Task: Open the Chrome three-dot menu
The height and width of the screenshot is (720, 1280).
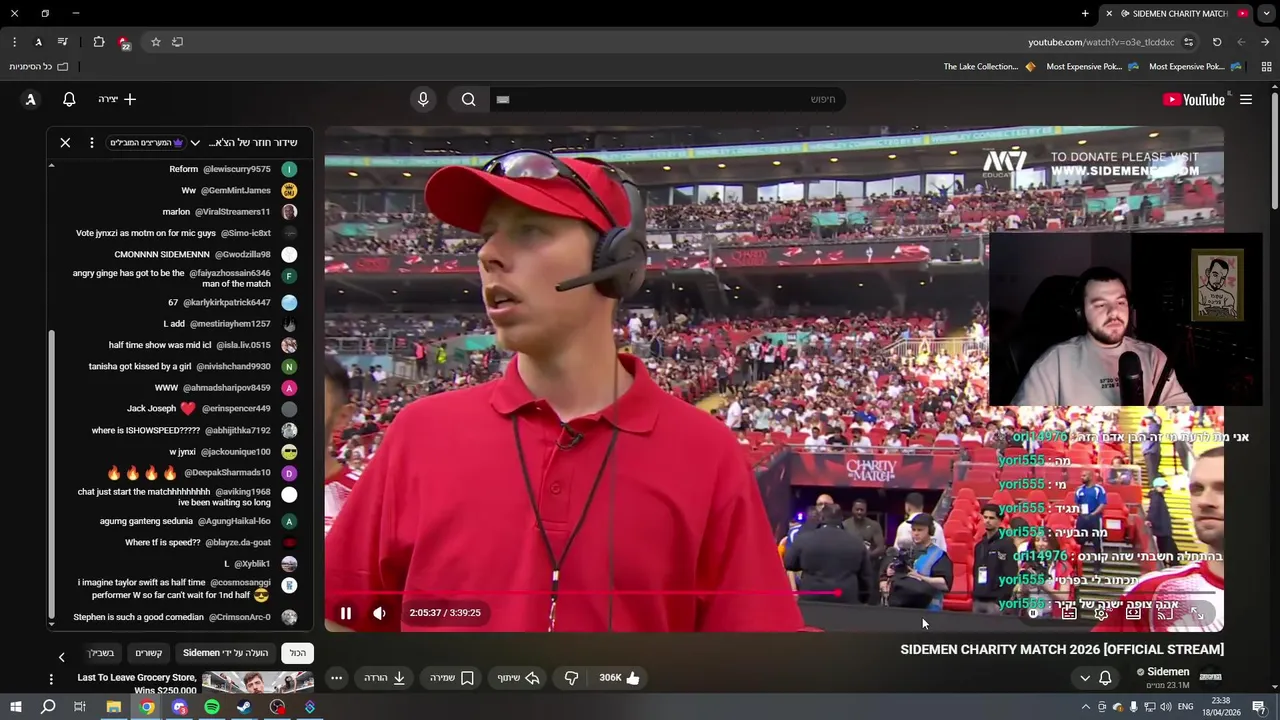Action: click(14, 42)
